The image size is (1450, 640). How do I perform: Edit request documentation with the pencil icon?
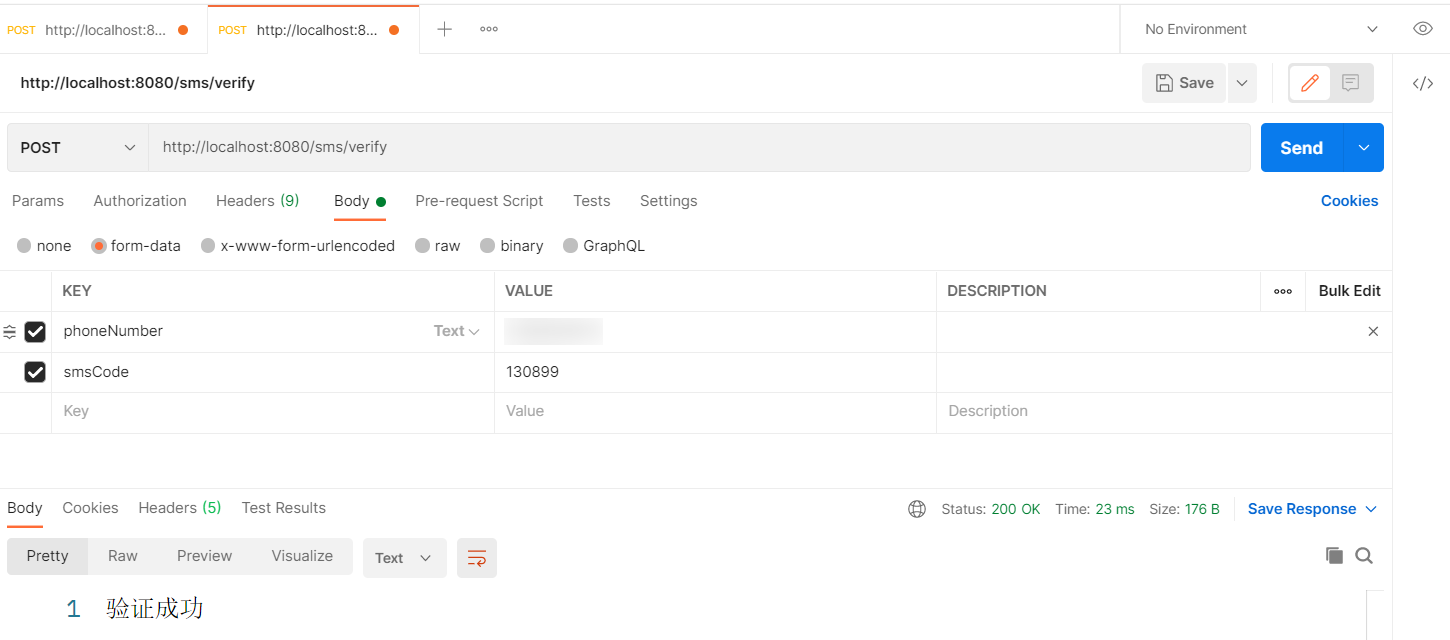point(1309,83)
